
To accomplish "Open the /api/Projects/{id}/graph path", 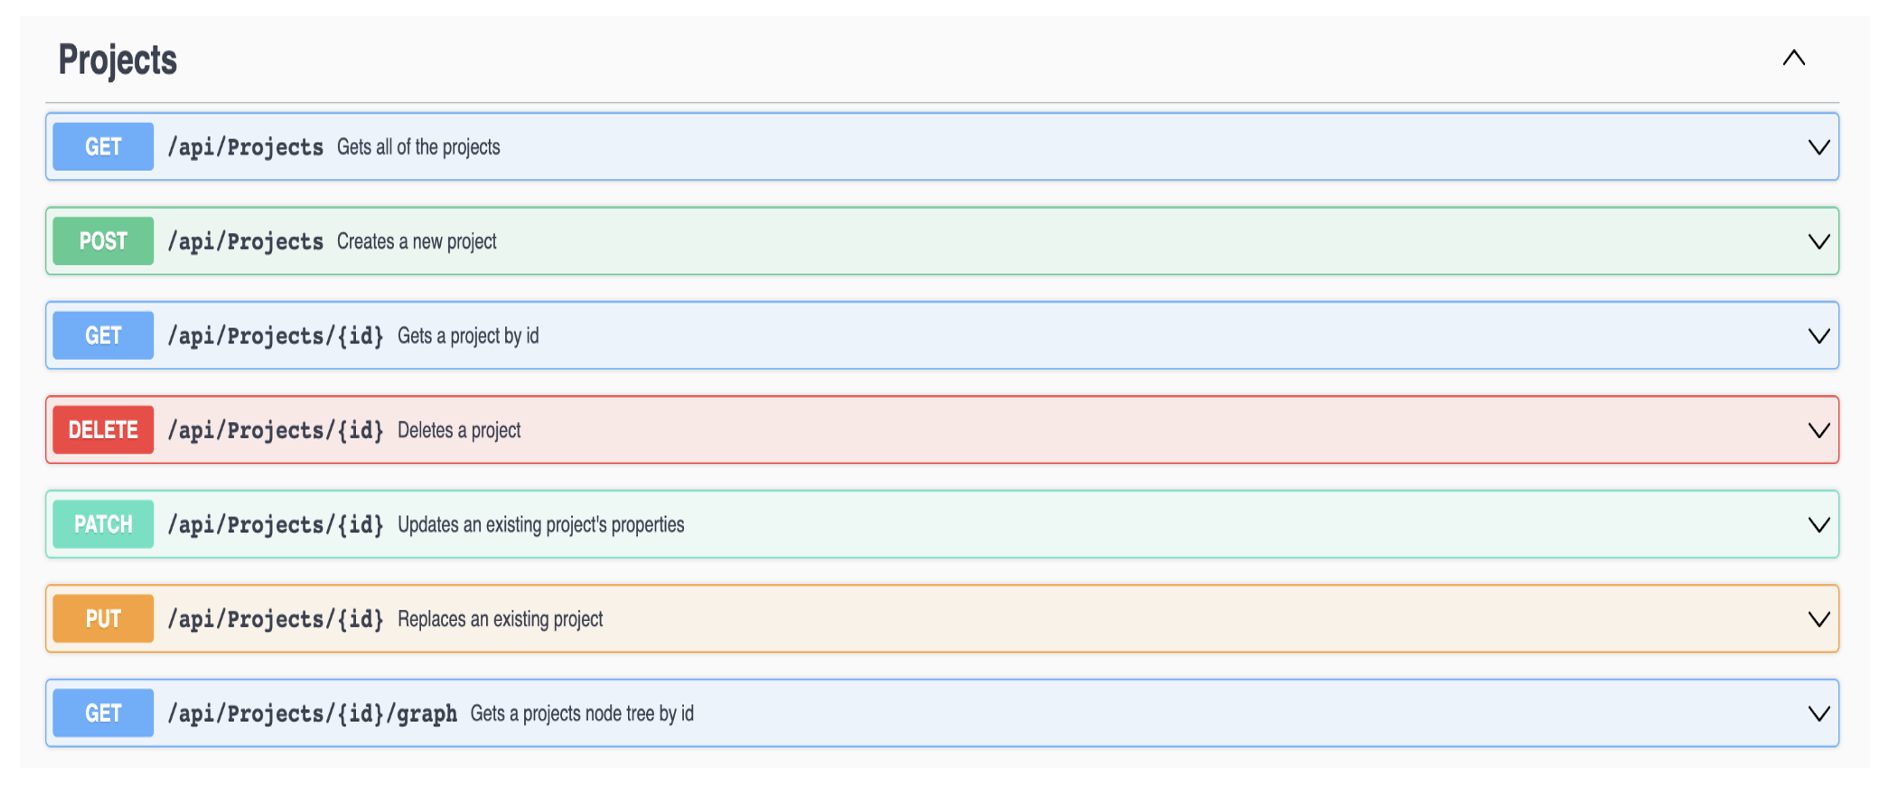I will (x=312, y=713).
